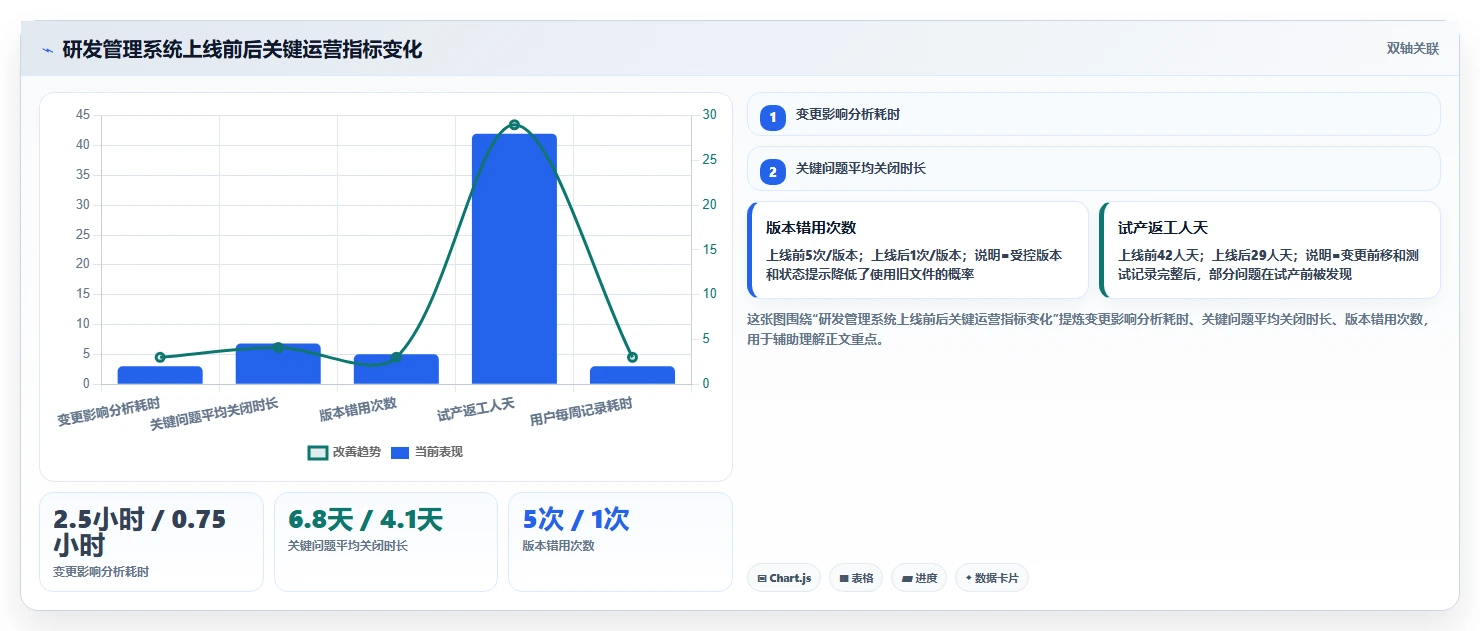
Task: Click the trend line point for 关键问题平均关闭时长
Action: pos(278,347)
